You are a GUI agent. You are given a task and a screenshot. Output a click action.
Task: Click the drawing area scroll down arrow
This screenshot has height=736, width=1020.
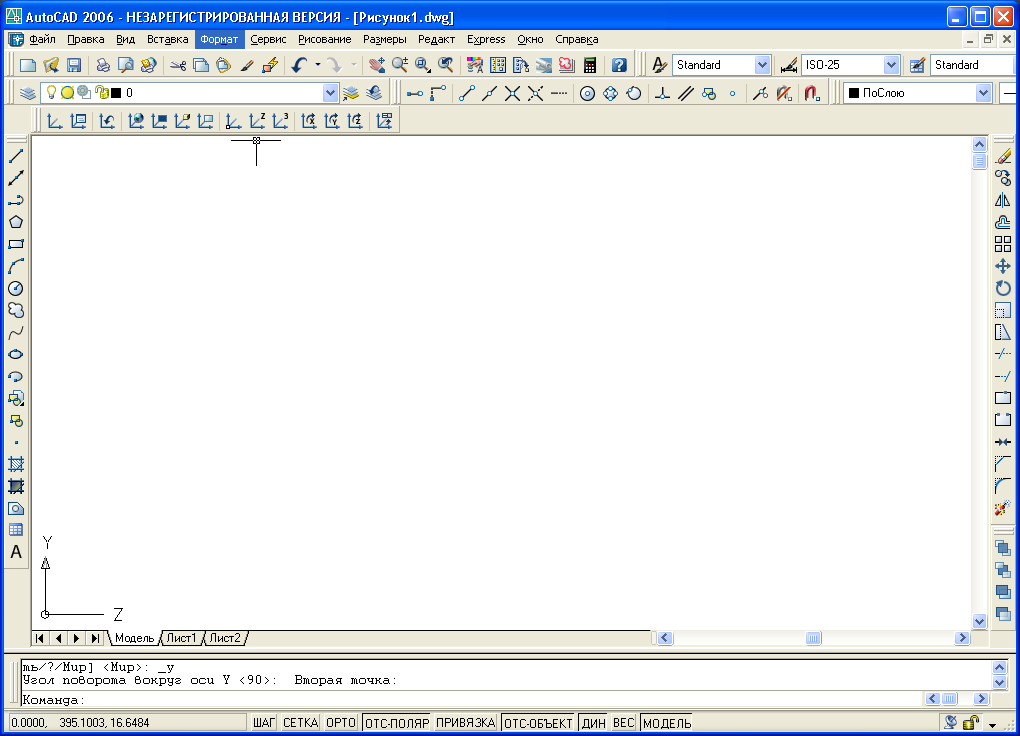980,621
